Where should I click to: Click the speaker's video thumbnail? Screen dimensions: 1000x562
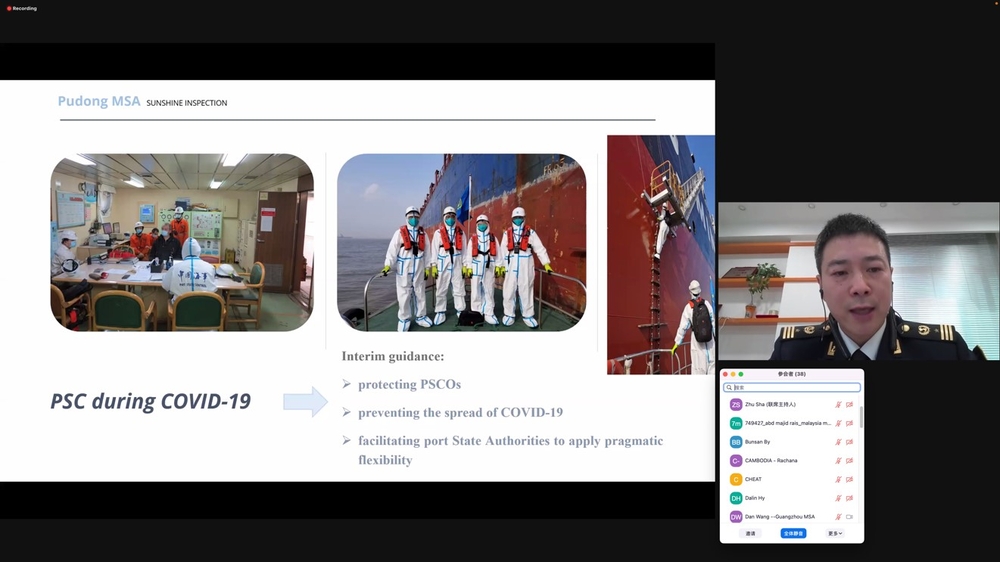tap(858, 281)
